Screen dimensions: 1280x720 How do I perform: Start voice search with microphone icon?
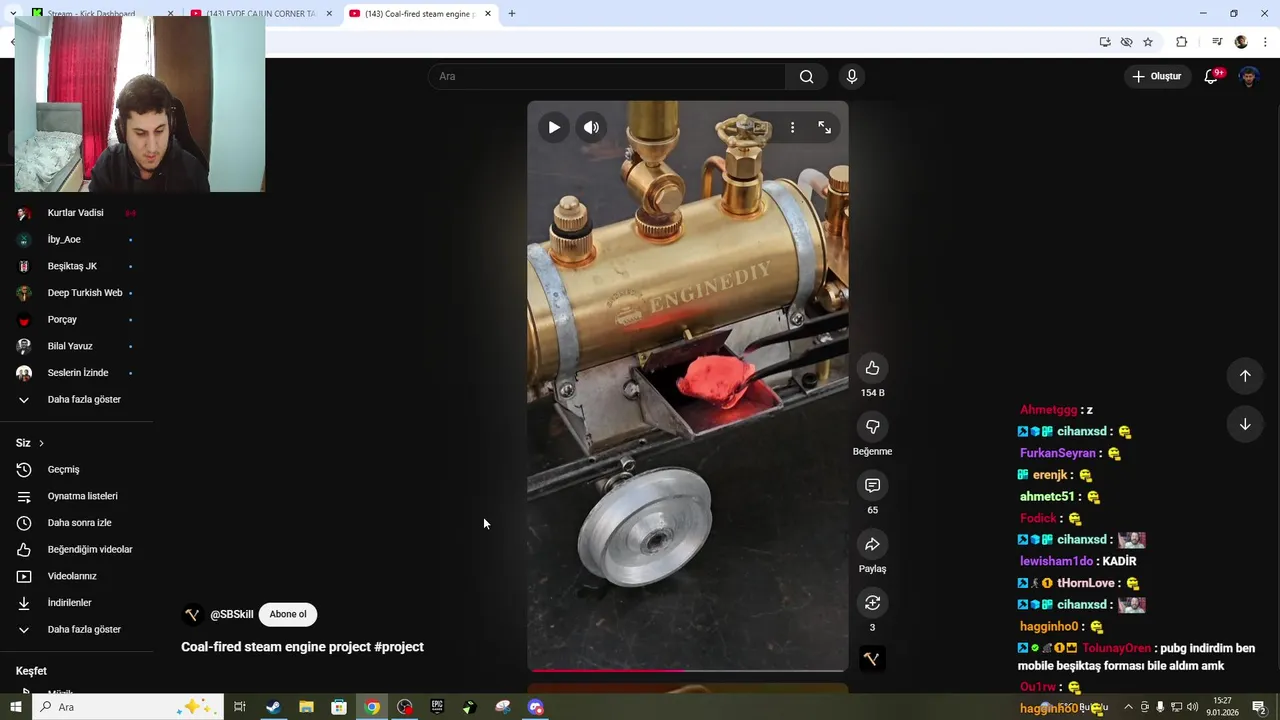click(x=852, y=76)
